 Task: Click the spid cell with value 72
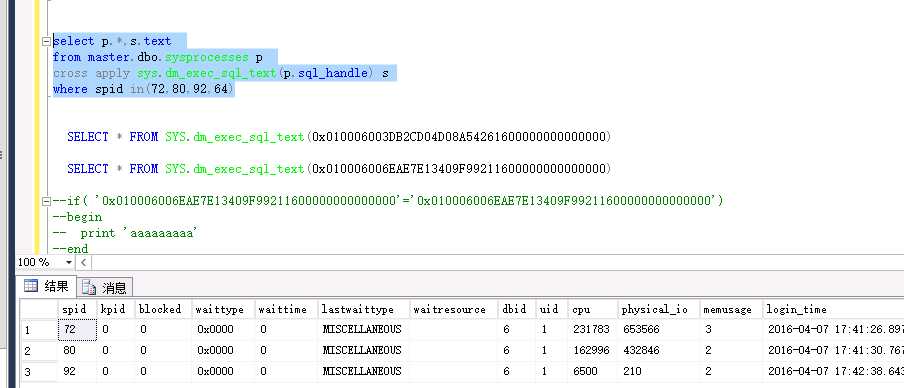[77, 329]
